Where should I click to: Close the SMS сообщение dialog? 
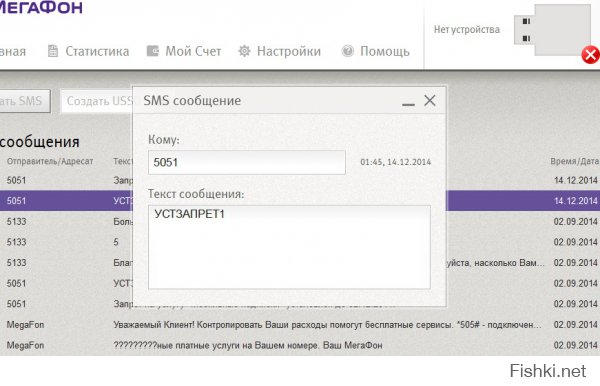tap(430, 100)
